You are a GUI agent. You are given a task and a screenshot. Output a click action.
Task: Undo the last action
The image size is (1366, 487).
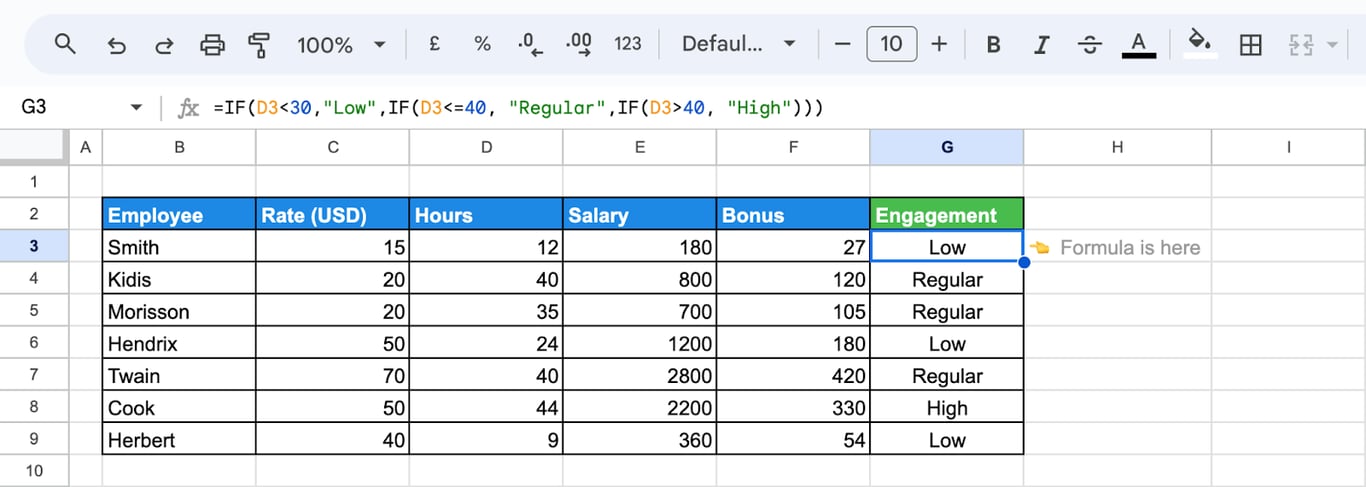[116, 45]
